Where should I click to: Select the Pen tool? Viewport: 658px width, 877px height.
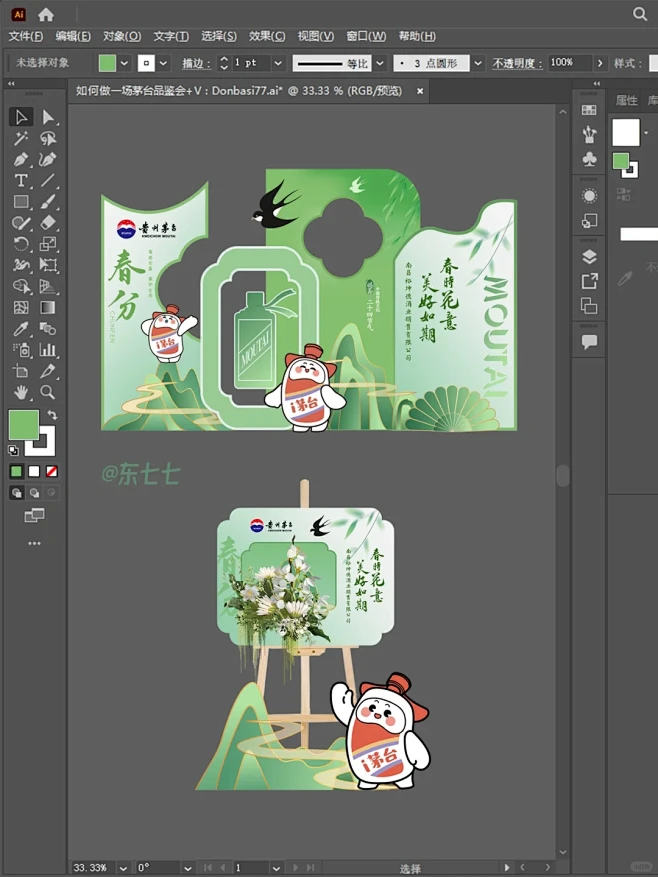pos(21,159)
